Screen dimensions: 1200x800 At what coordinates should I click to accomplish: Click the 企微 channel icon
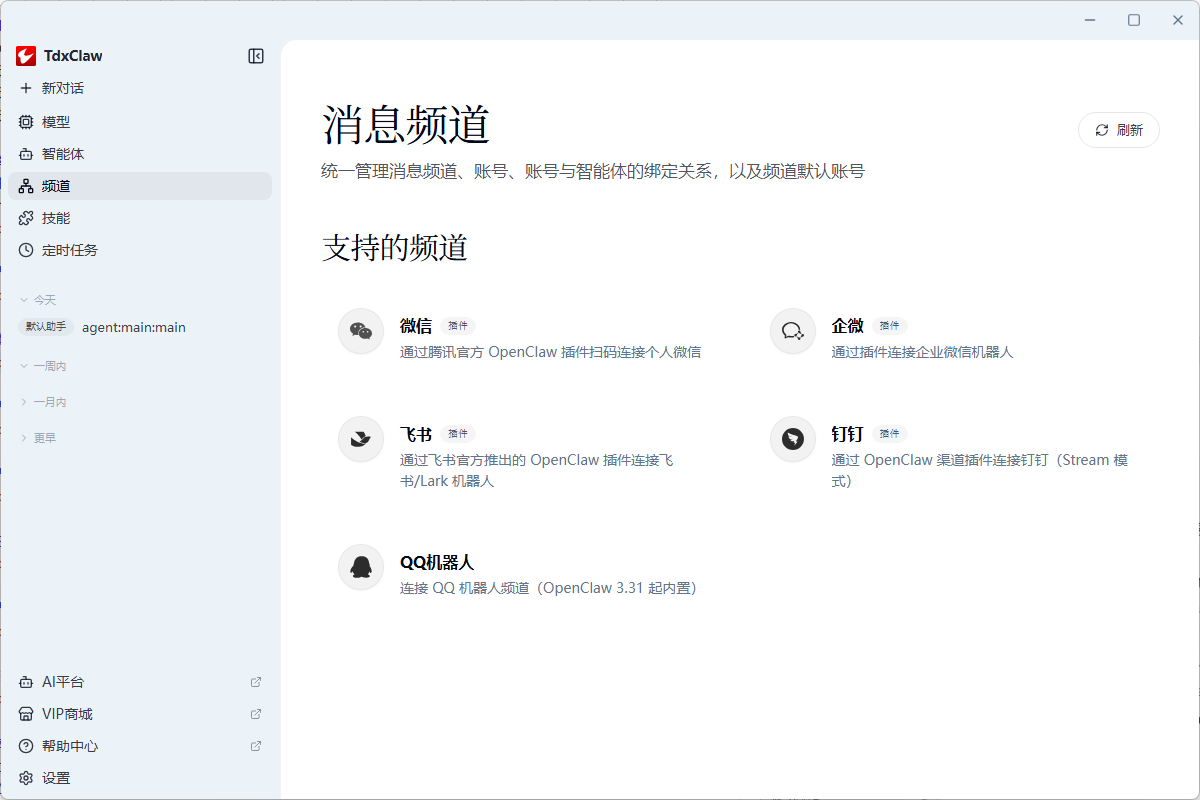pyautogui.click(x=793, y=331)
